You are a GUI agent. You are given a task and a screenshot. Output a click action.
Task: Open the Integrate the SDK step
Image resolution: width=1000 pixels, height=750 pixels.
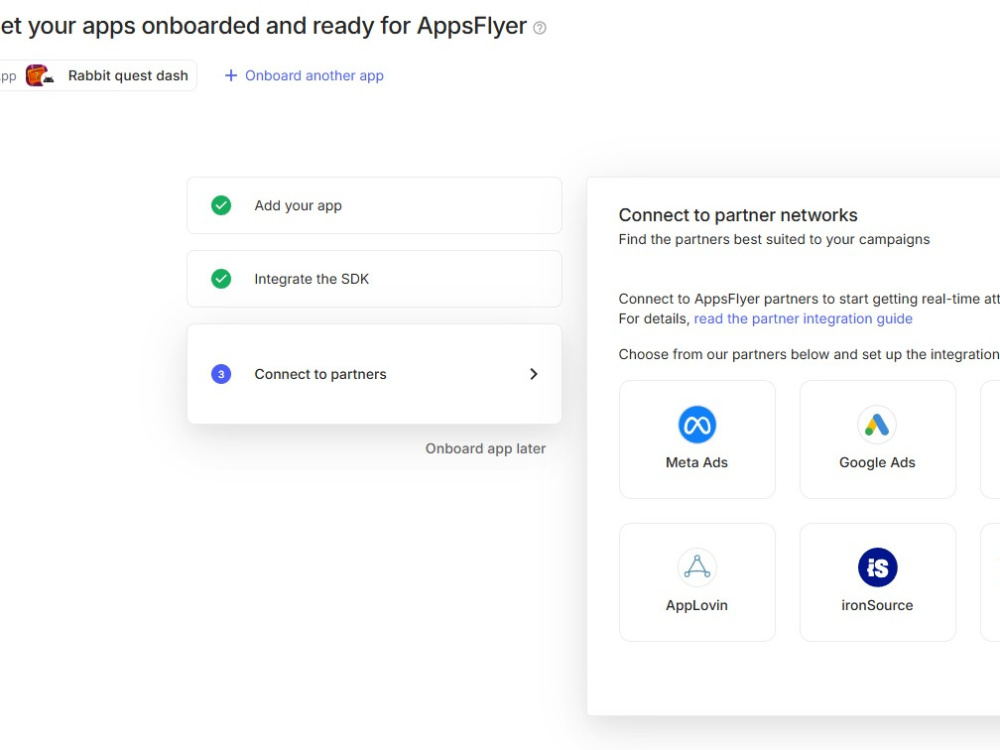coord(374,279)
